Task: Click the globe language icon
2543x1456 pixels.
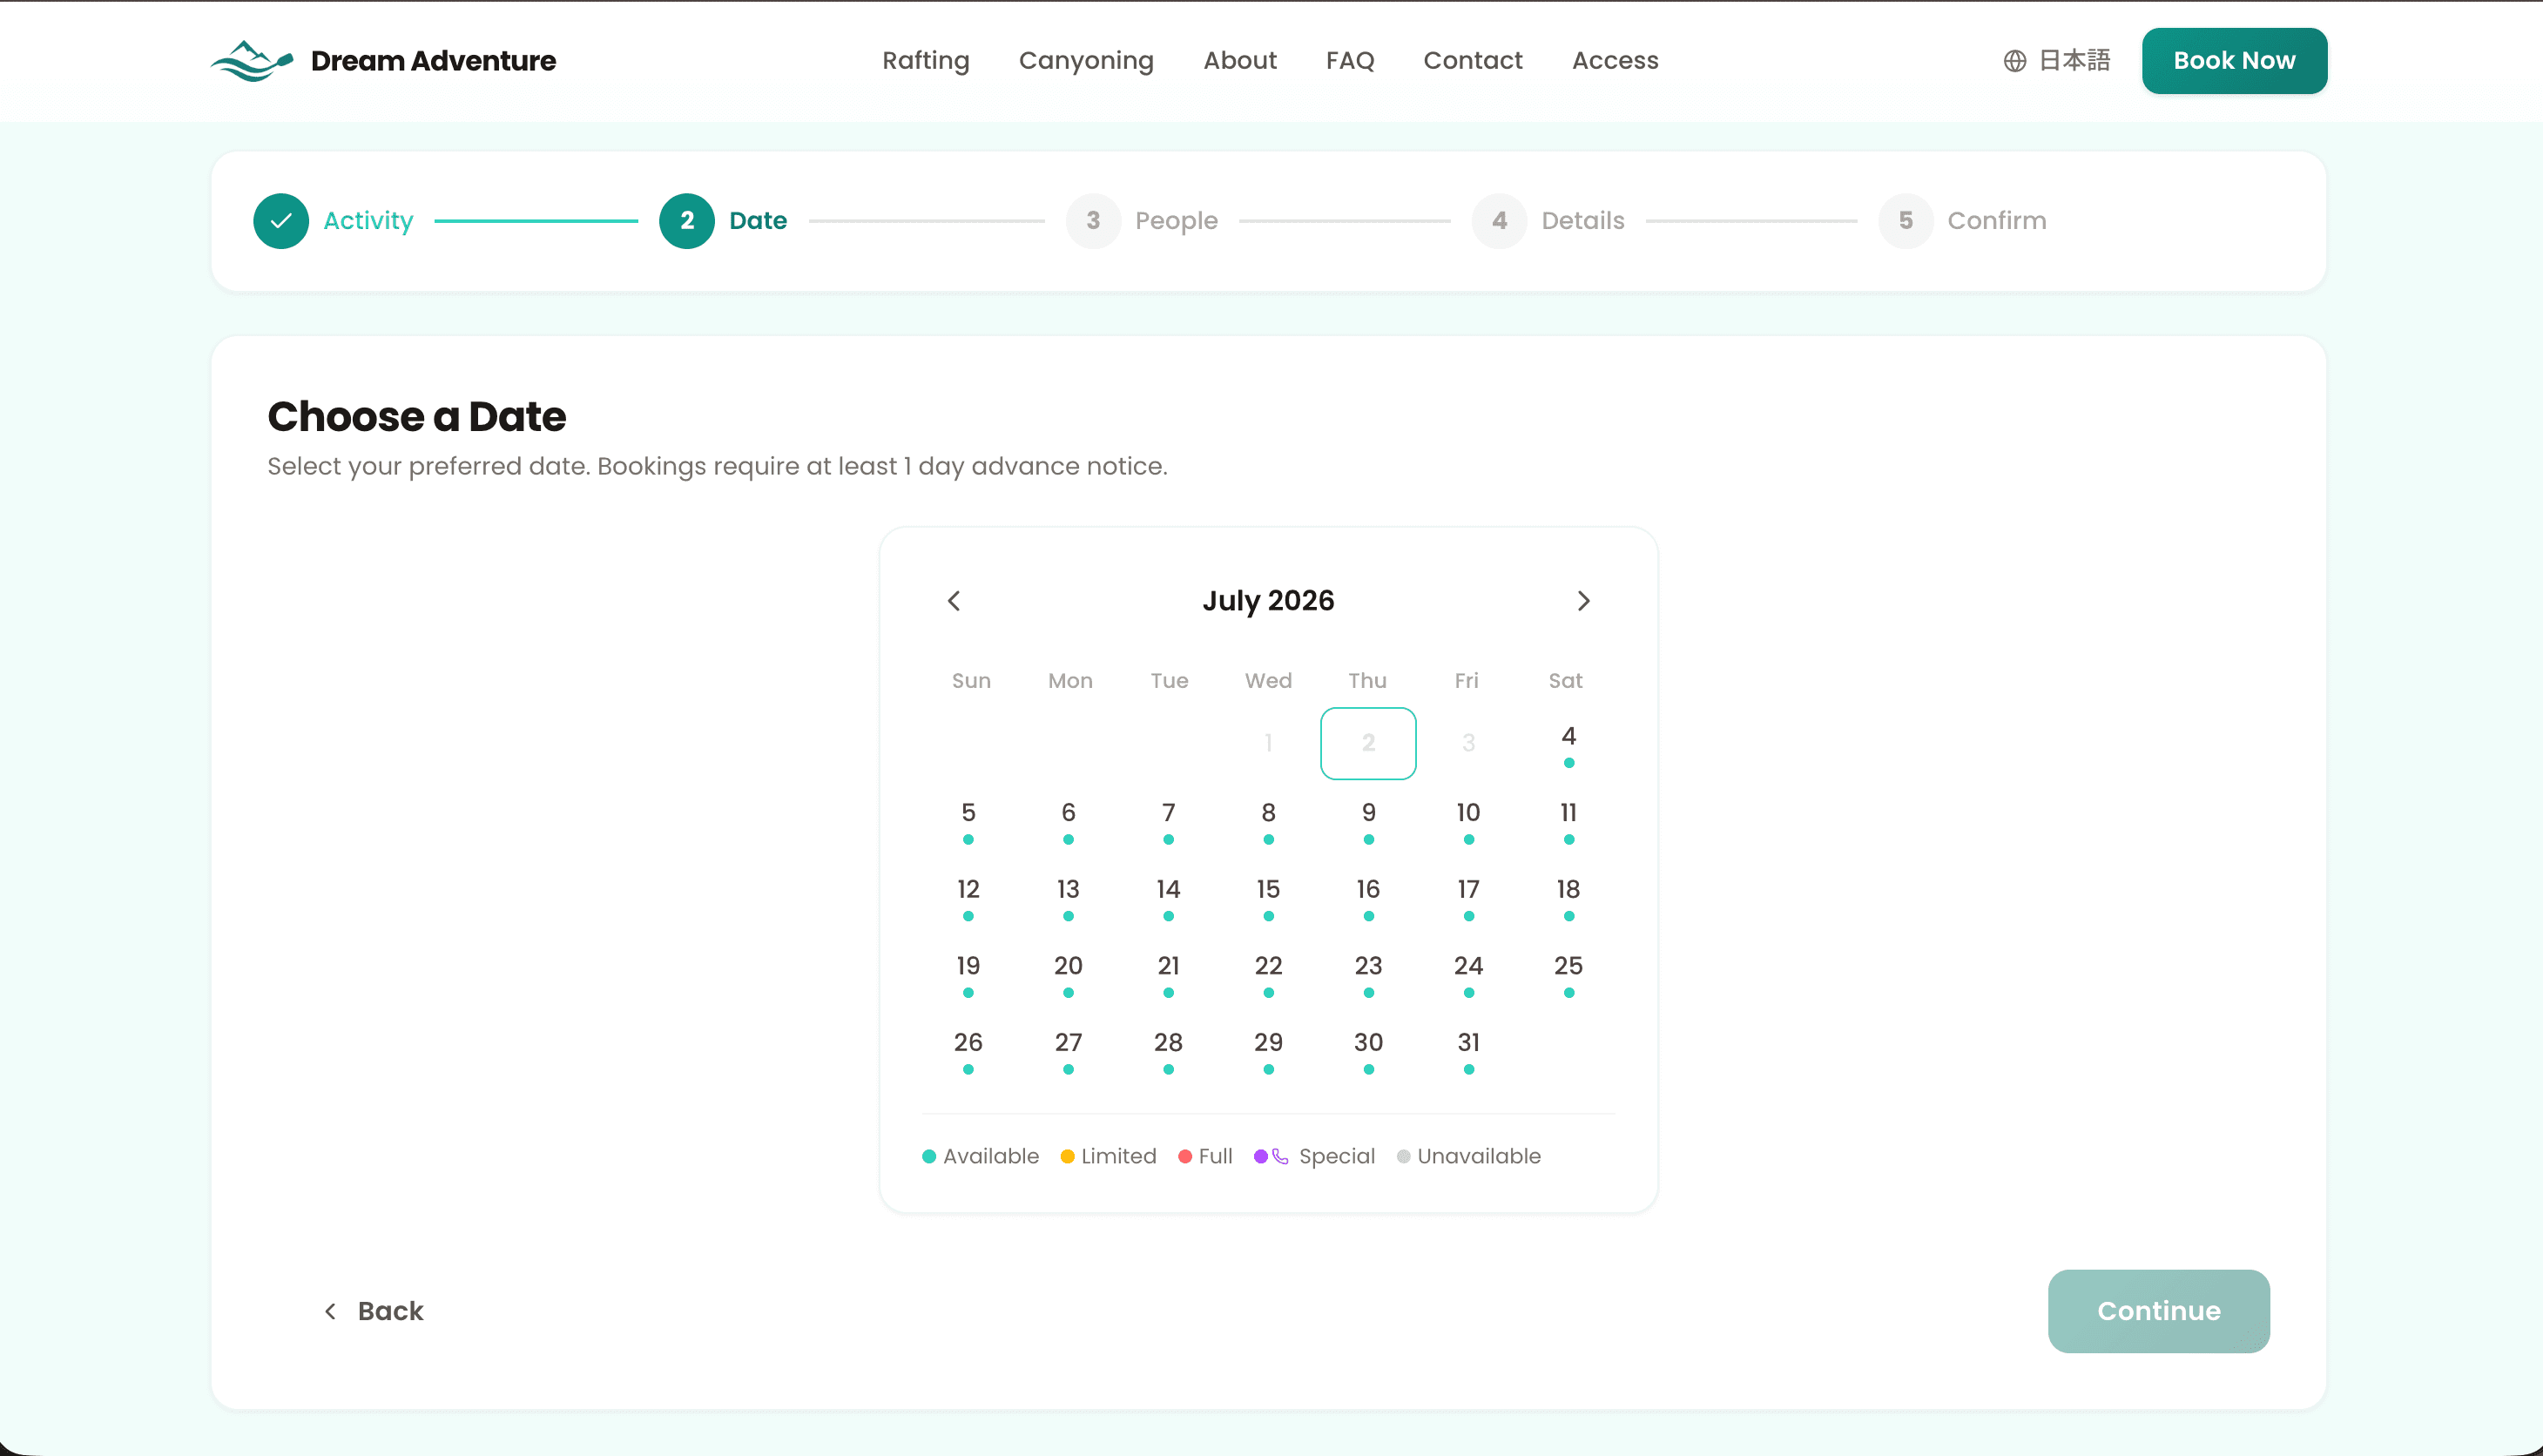Action: coord(2014,61)
